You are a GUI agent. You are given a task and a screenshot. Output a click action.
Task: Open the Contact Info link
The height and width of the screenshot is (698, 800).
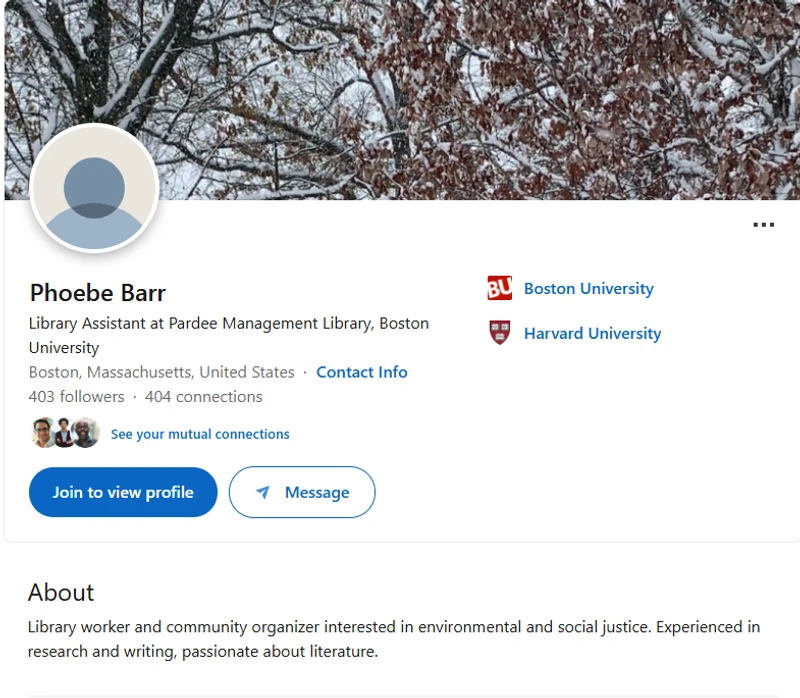tap(361, 372)
